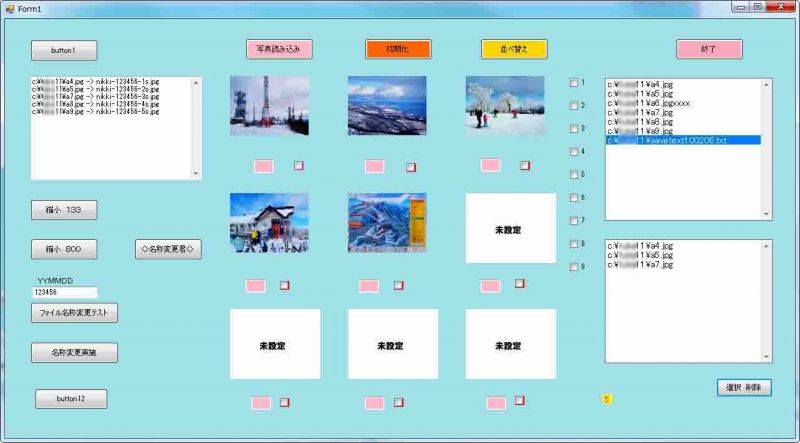
Task: Click the 選択 削除 button
Action: (744, 387)
